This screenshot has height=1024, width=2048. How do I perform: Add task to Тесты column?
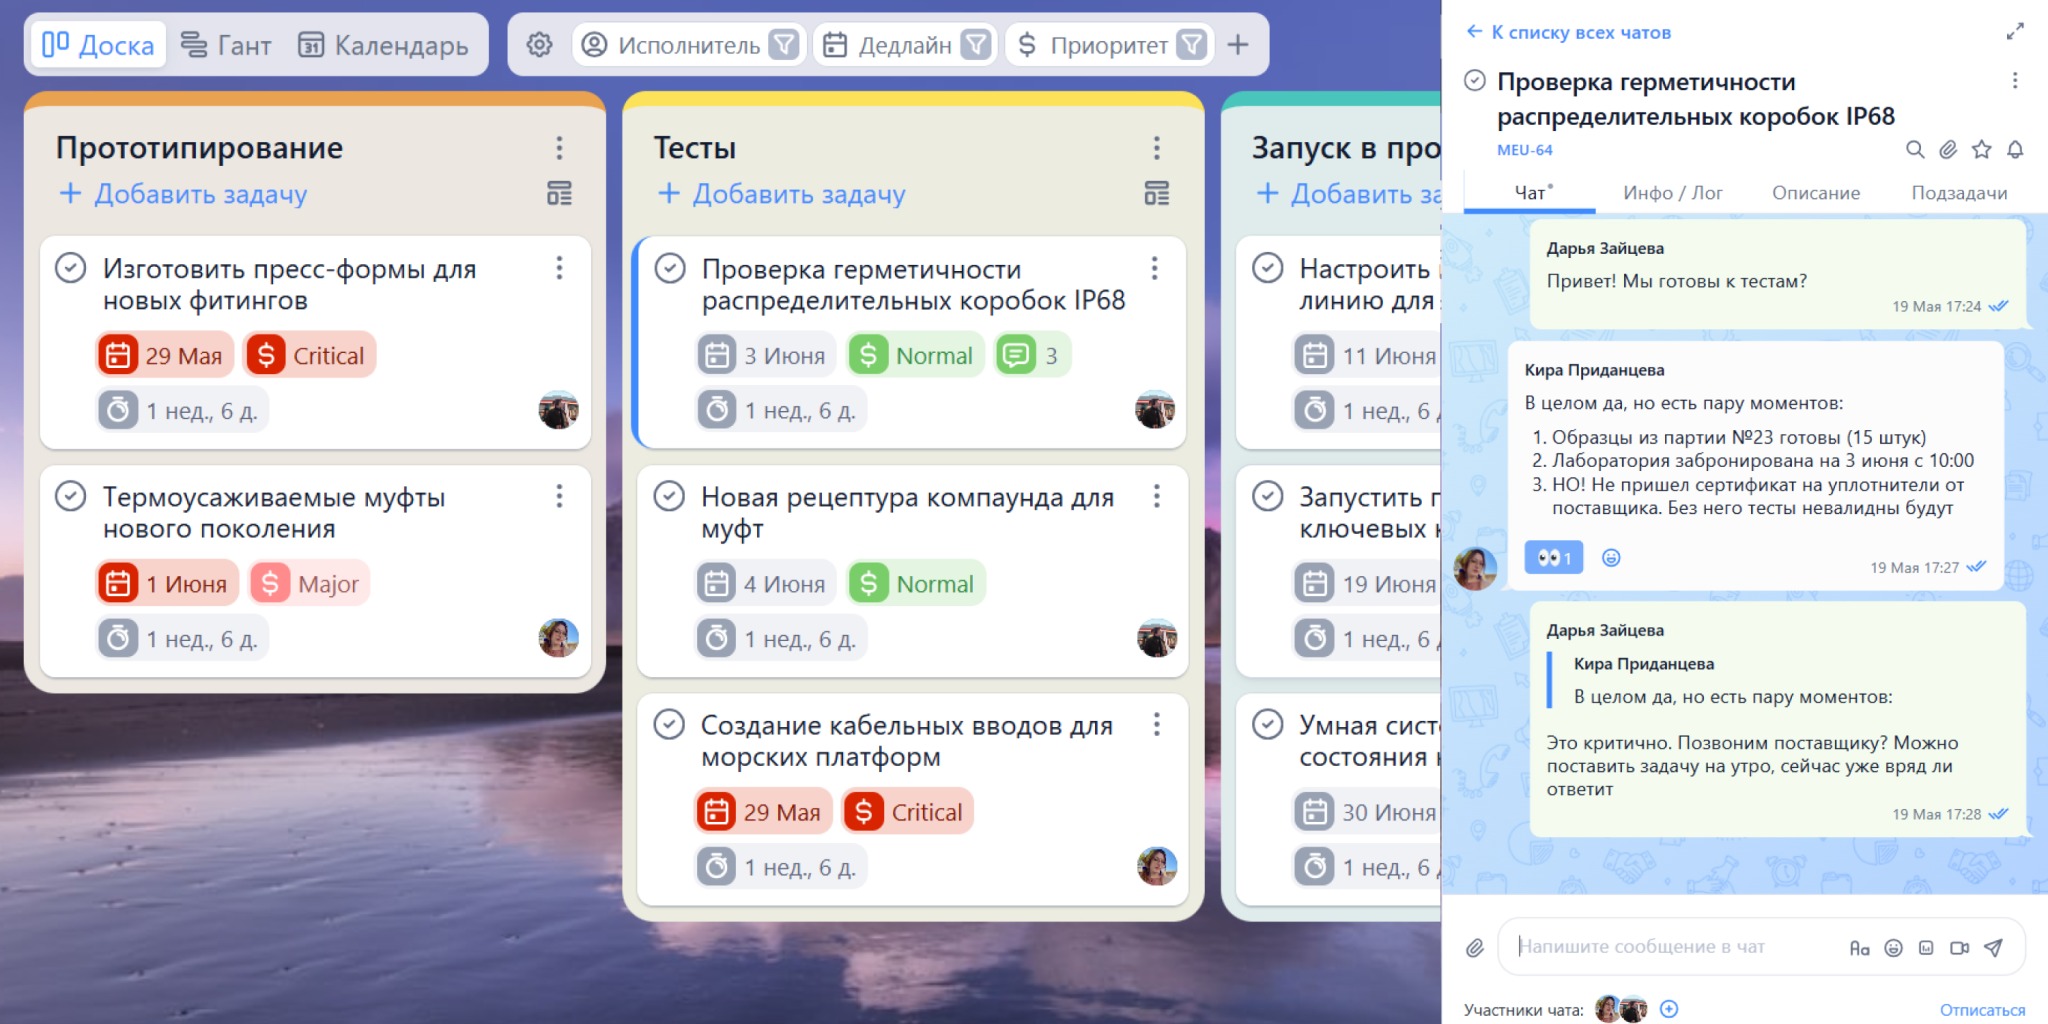(781, 194)
